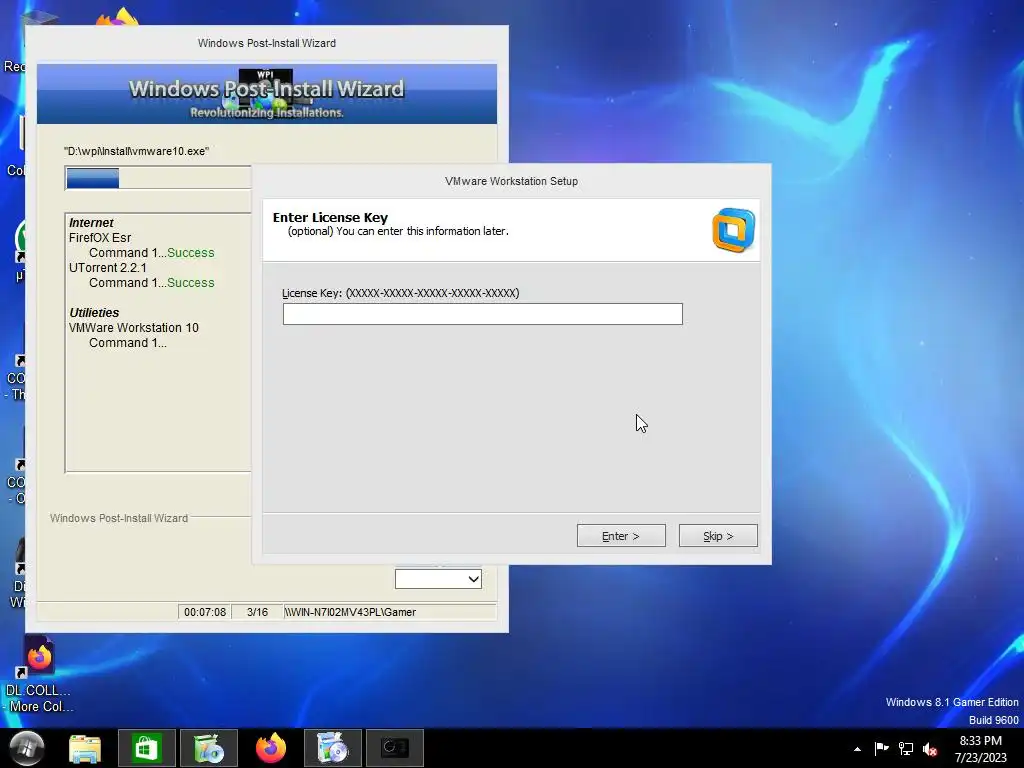Click the \\WIN-N7I02MV43PL\Gamer status cell
1024x768 pixels.
pyautogui.click(x=389, y=612)
